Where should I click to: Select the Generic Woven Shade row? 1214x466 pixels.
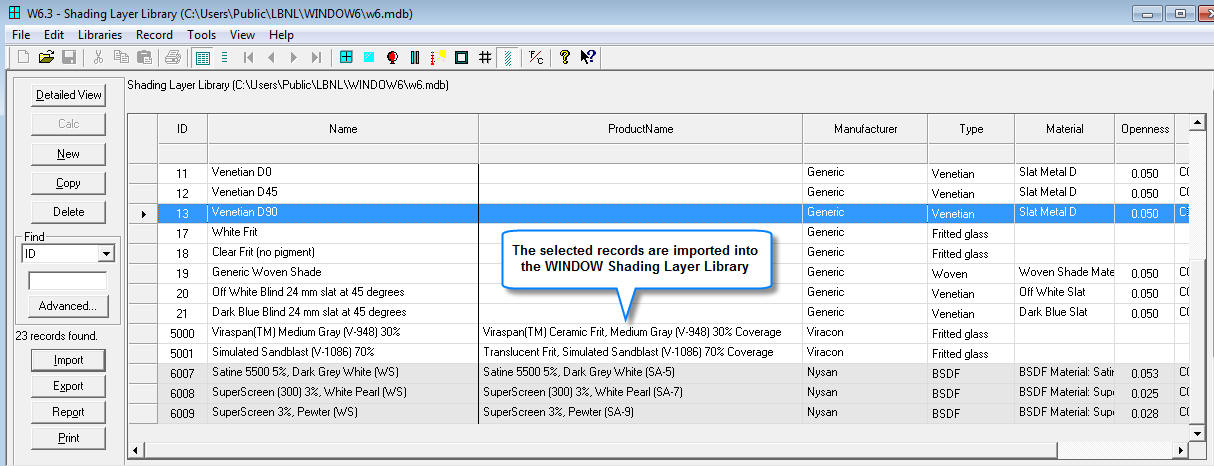click(x=660, y=273)
